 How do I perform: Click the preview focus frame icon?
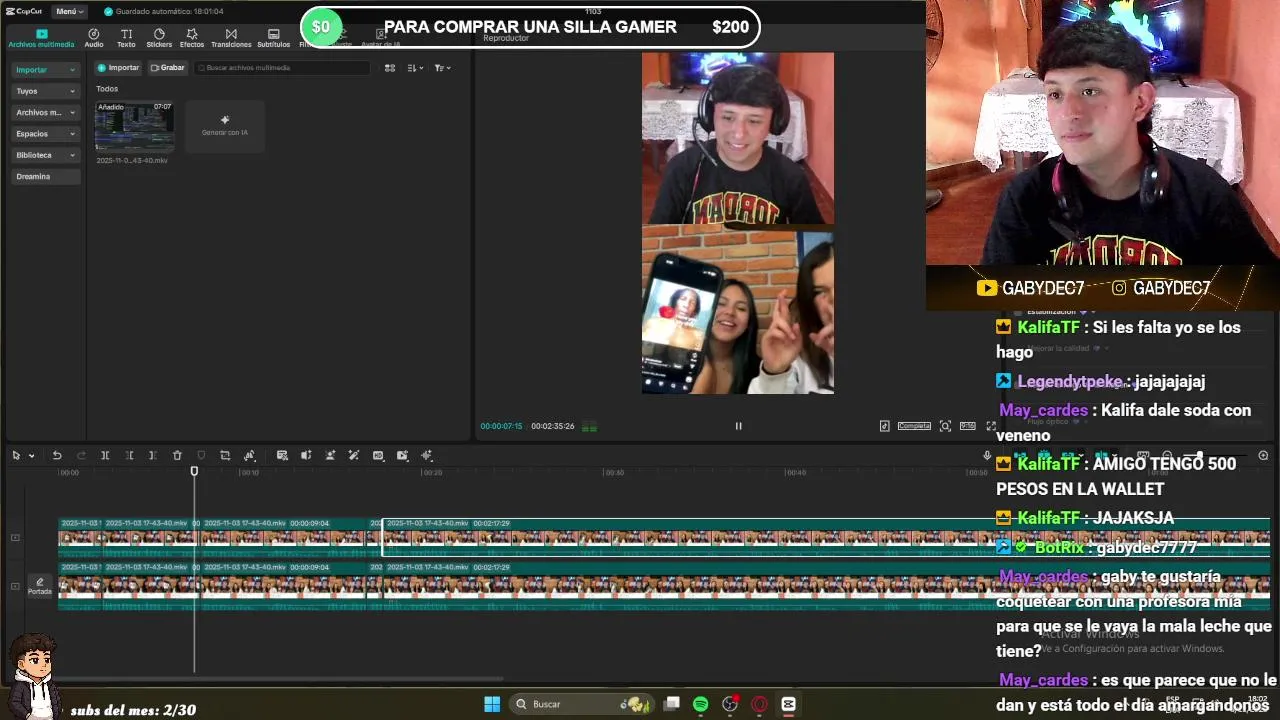point(945,426)
